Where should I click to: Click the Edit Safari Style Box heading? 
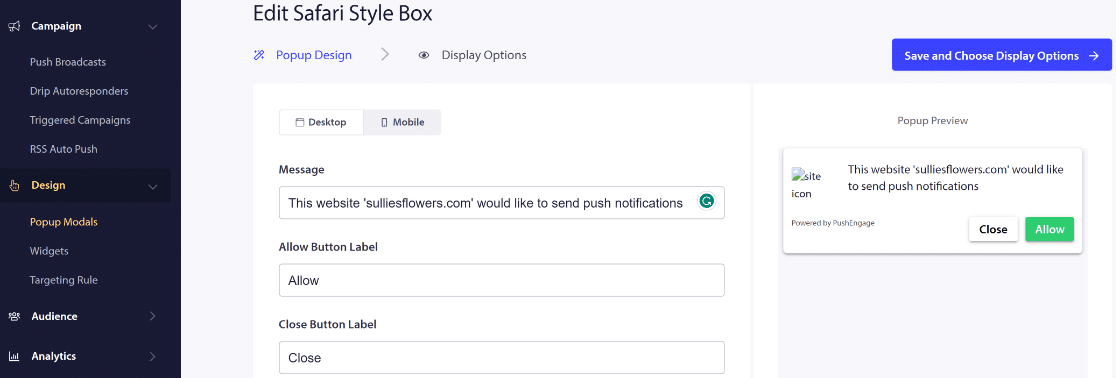[342, 13]
